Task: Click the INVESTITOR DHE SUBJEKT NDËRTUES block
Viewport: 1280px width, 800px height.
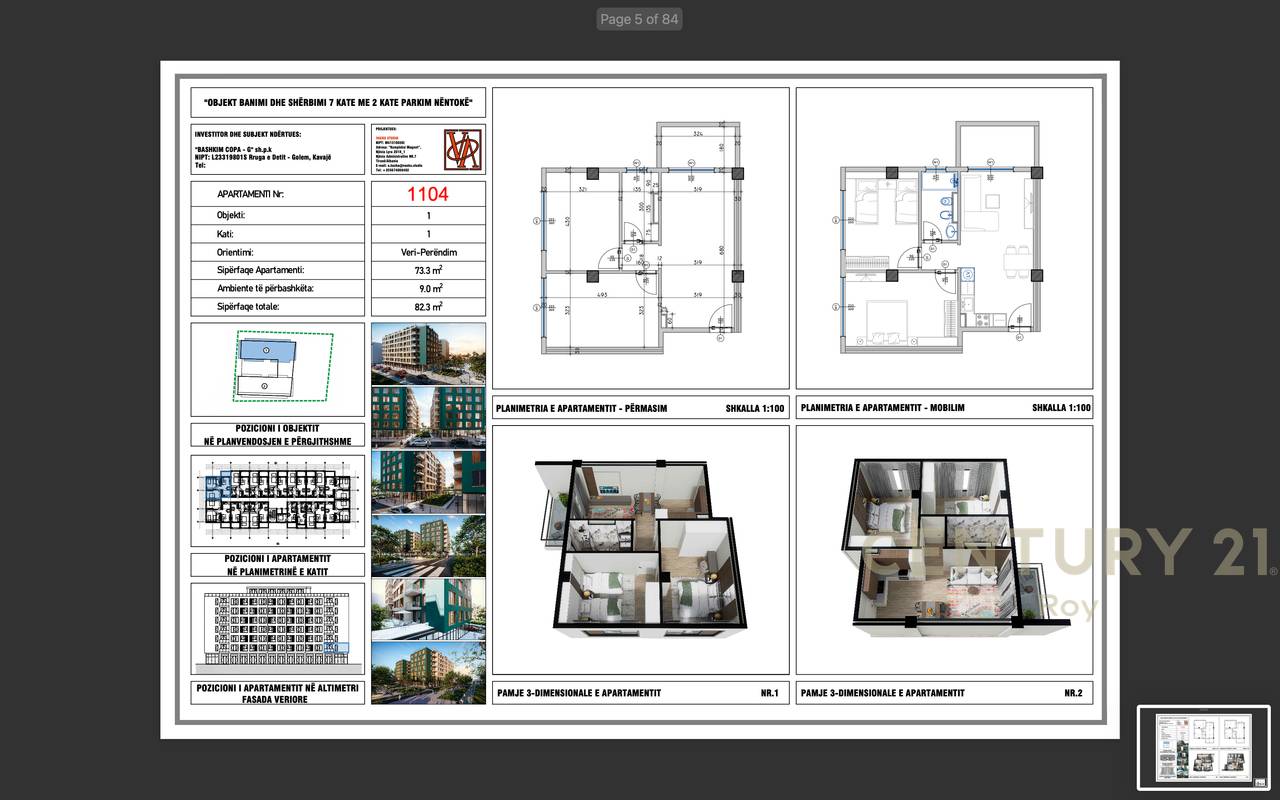Action: tap(277, 150)
